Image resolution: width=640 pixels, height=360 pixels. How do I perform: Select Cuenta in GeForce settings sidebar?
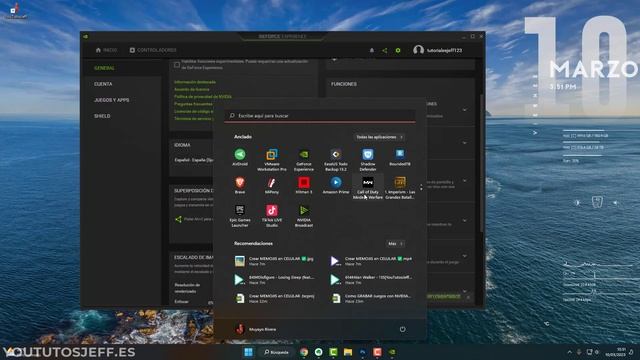[x=103, y=84]
